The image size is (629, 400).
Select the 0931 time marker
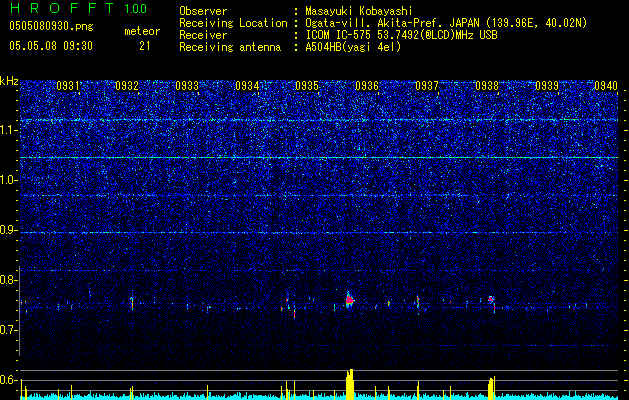point(68,86)
